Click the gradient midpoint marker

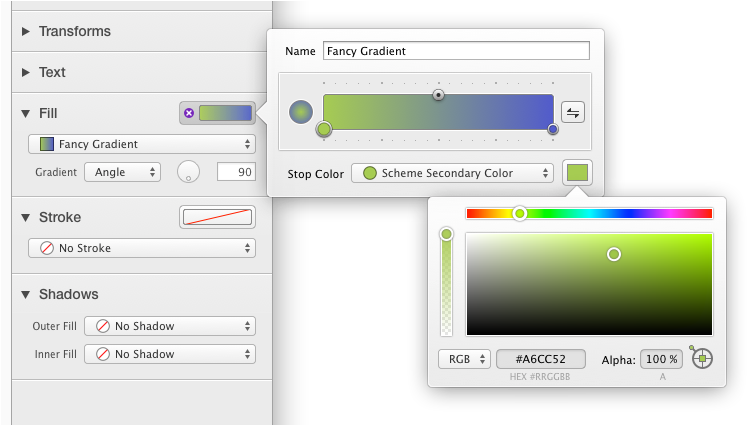point(438,94)
